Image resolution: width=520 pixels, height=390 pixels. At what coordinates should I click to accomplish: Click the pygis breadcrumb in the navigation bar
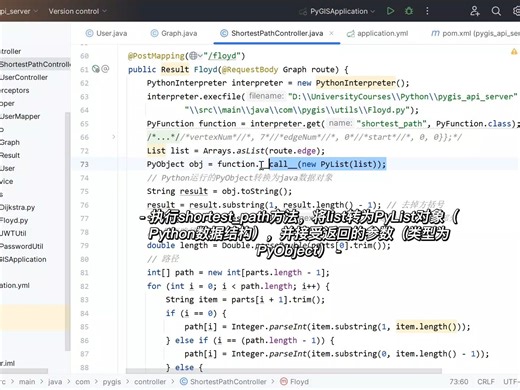(x=112, y=382)
